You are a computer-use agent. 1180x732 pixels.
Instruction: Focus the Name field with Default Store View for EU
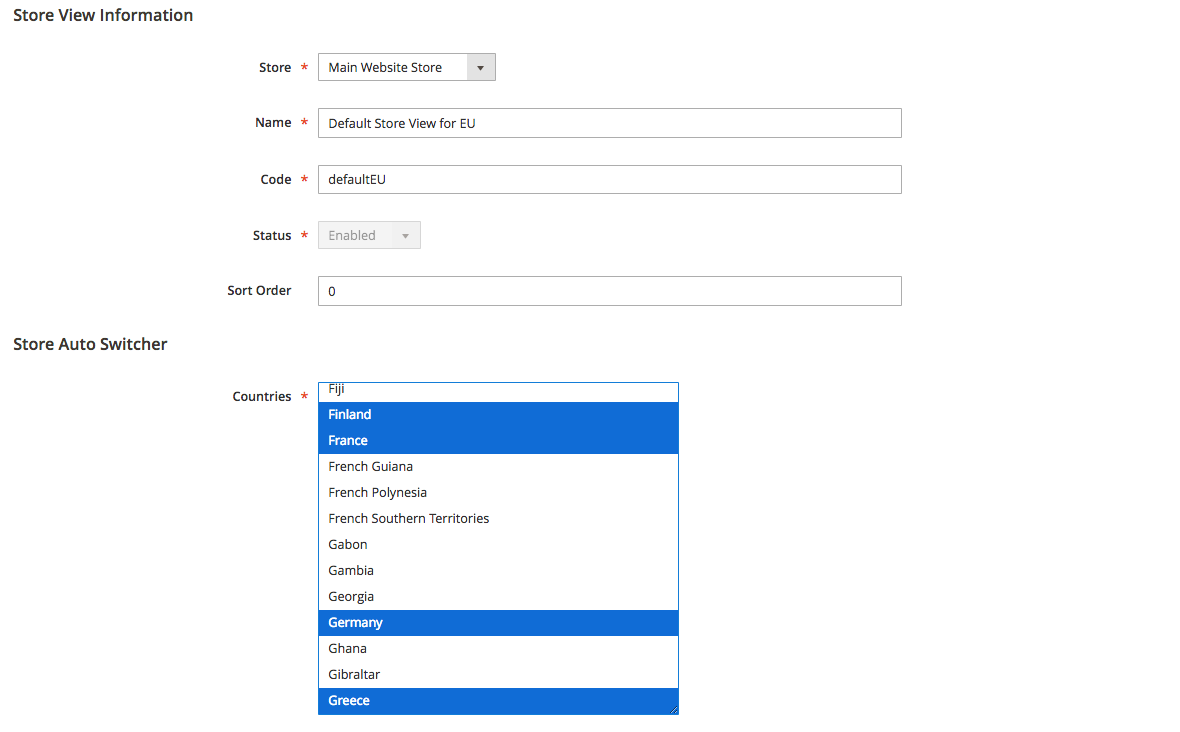coord(610,123)
